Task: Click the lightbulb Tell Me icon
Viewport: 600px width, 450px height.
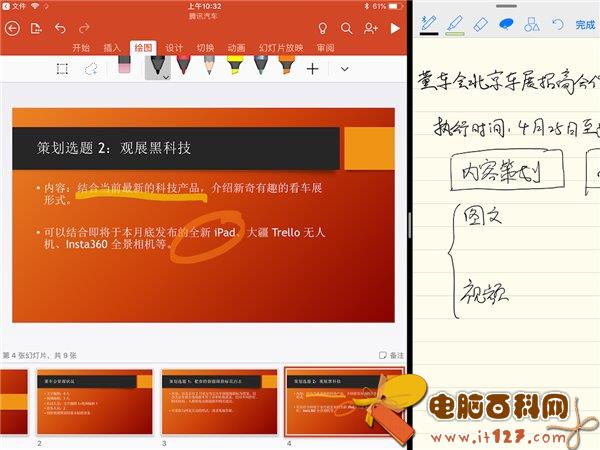Action: click(x=322, y=28)
